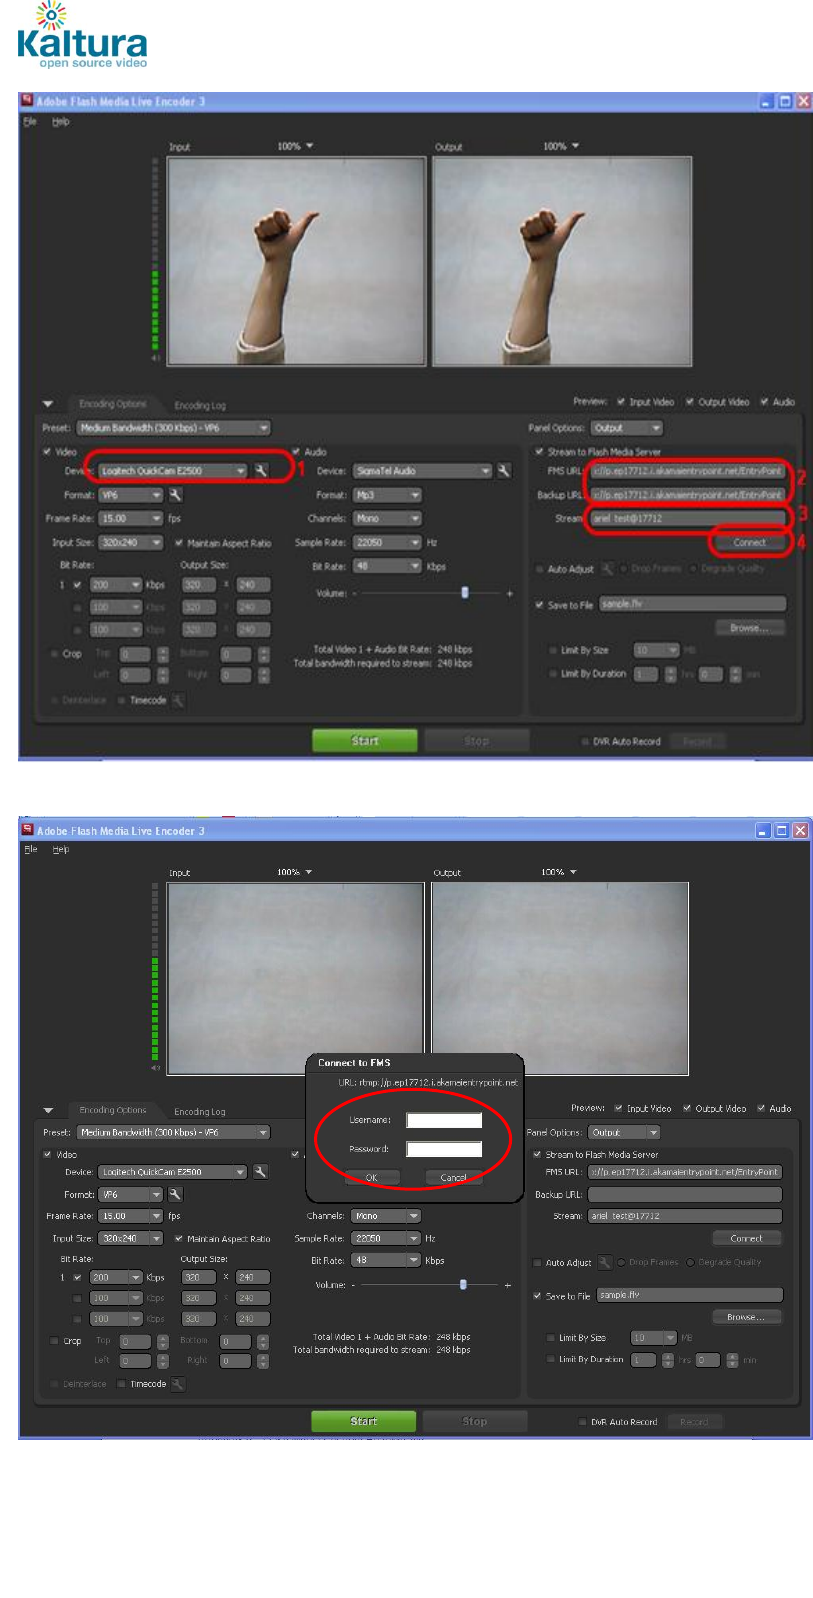Enable DVR Auto Record in thumbs-up window
Image resolution: width=813 pixels, height=1598 pixels.
tap(584, 742)
